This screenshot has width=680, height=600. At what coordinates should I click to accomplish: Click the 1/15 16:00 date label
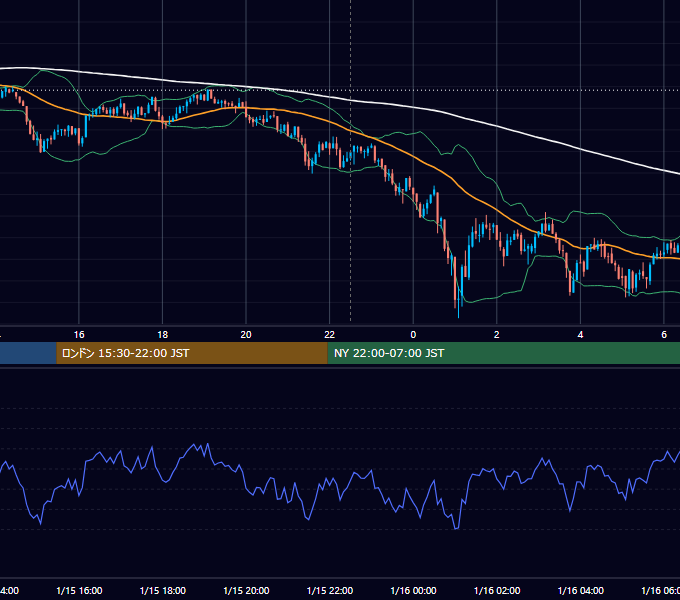click(79, 590)
